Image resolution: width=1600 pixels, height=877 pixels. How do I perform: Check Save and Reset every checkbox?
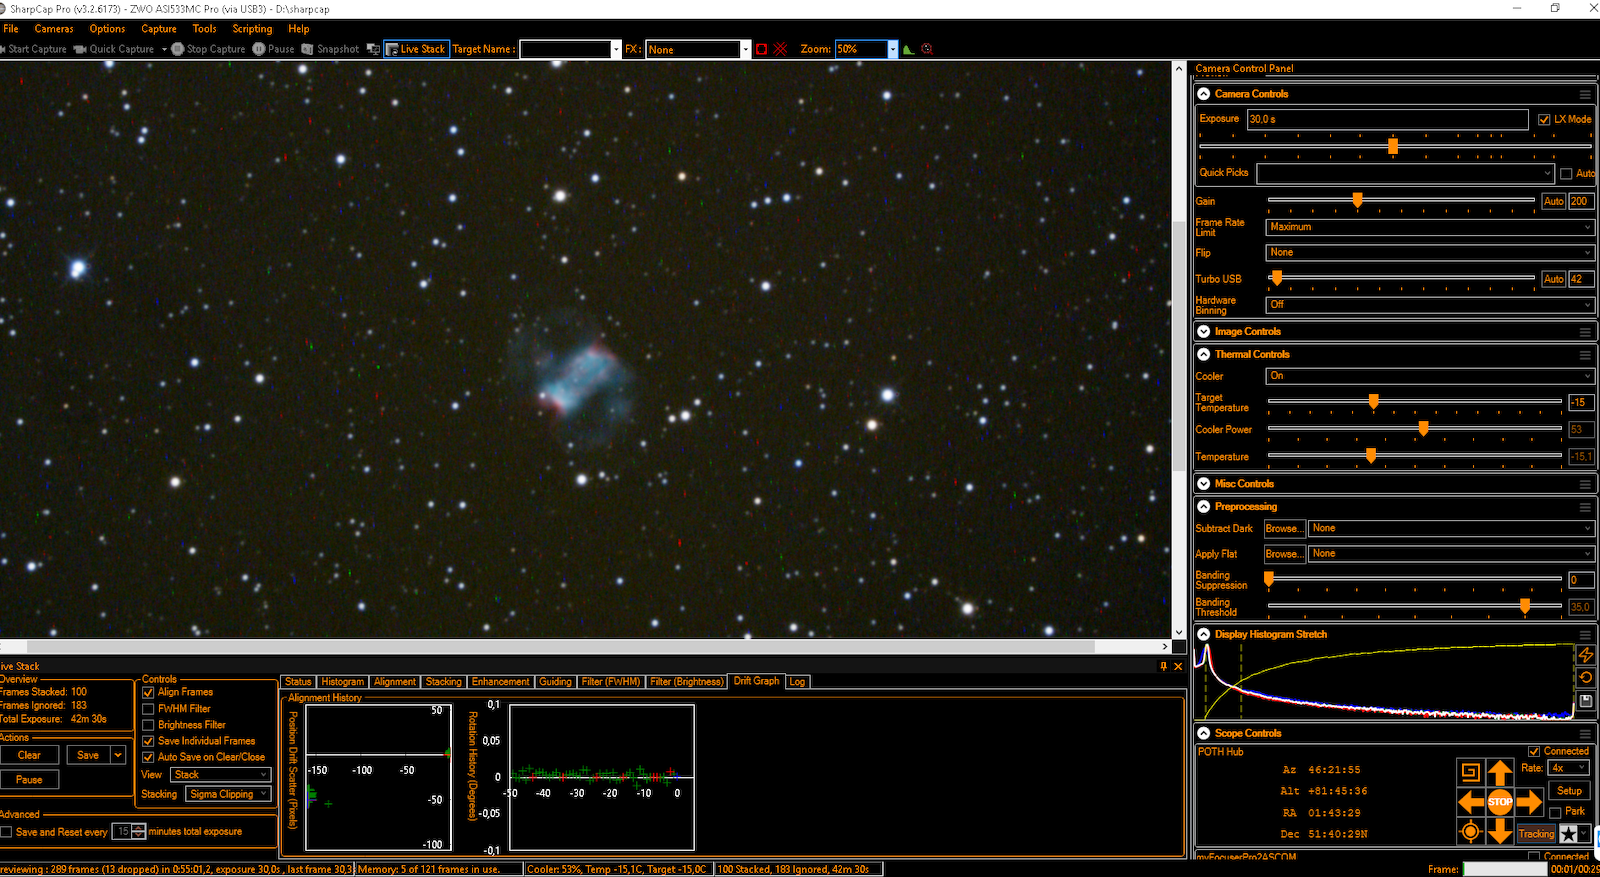[x=6, y=832]
